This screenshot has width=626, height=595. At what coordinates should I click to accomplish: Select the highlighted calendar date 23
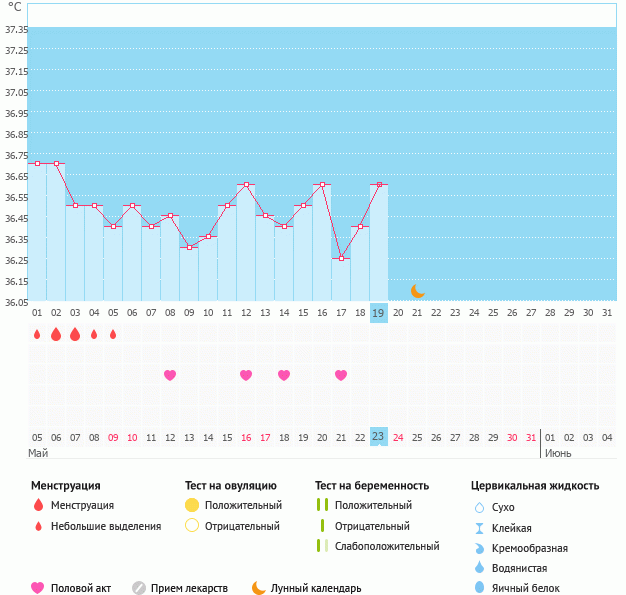(x=379, y=436)
